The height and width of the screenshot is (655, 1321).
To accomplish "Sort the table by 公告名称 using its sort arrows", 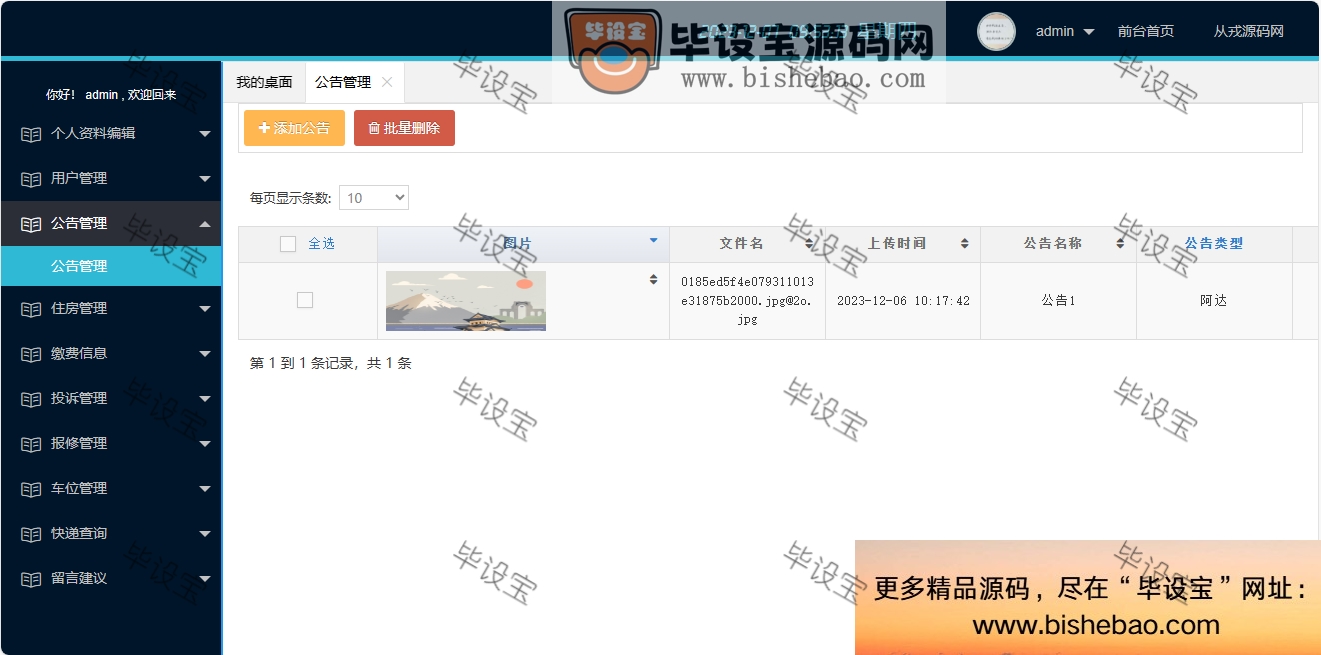I will 1121,244.
